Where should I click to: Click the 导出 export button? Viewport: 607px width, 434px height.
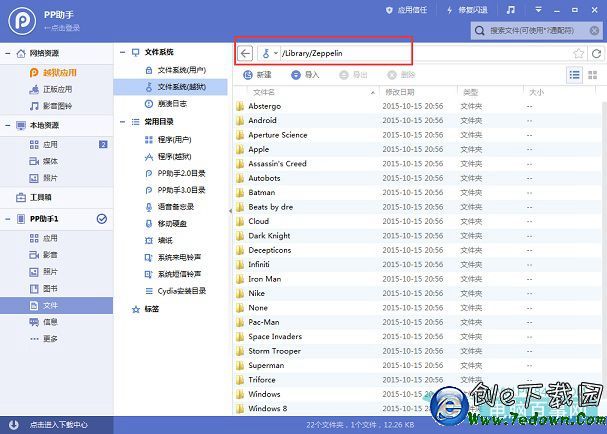(353, 75)
